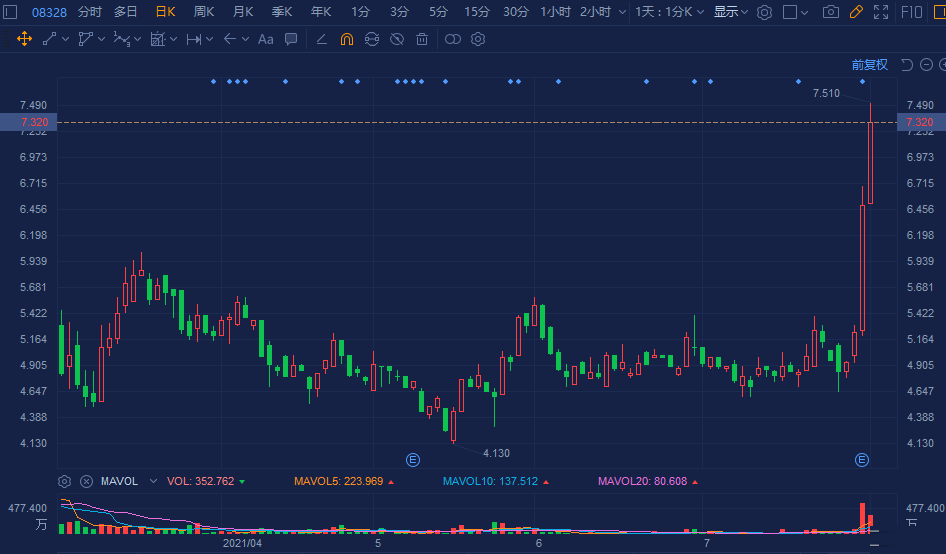Select the 日K period tab

pyautogui.click(x=165, y=12)
